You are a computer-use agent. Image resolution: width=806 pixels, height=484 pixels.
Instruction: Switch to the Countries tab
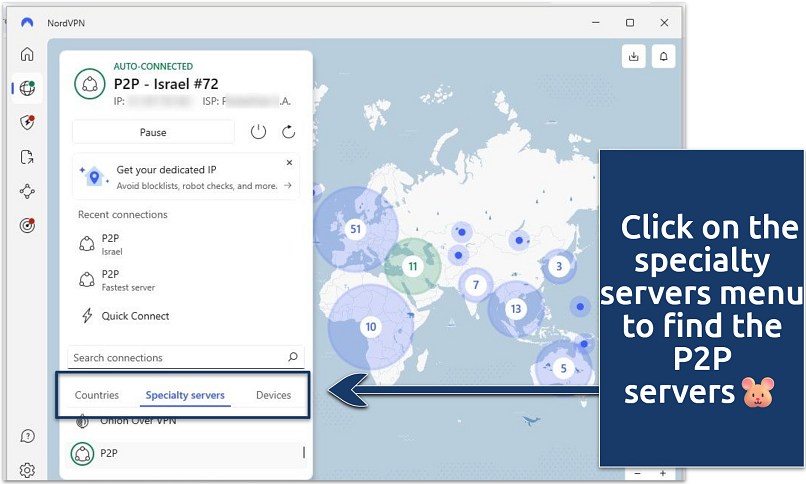[x=97, y=395]
